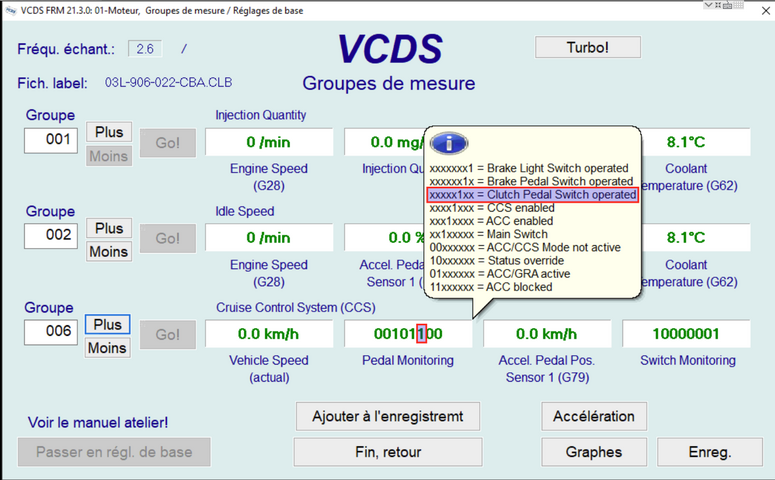775x480 pixels.
Task: Click the Pedal Monitoring label
Action: [x=408, y=360]
